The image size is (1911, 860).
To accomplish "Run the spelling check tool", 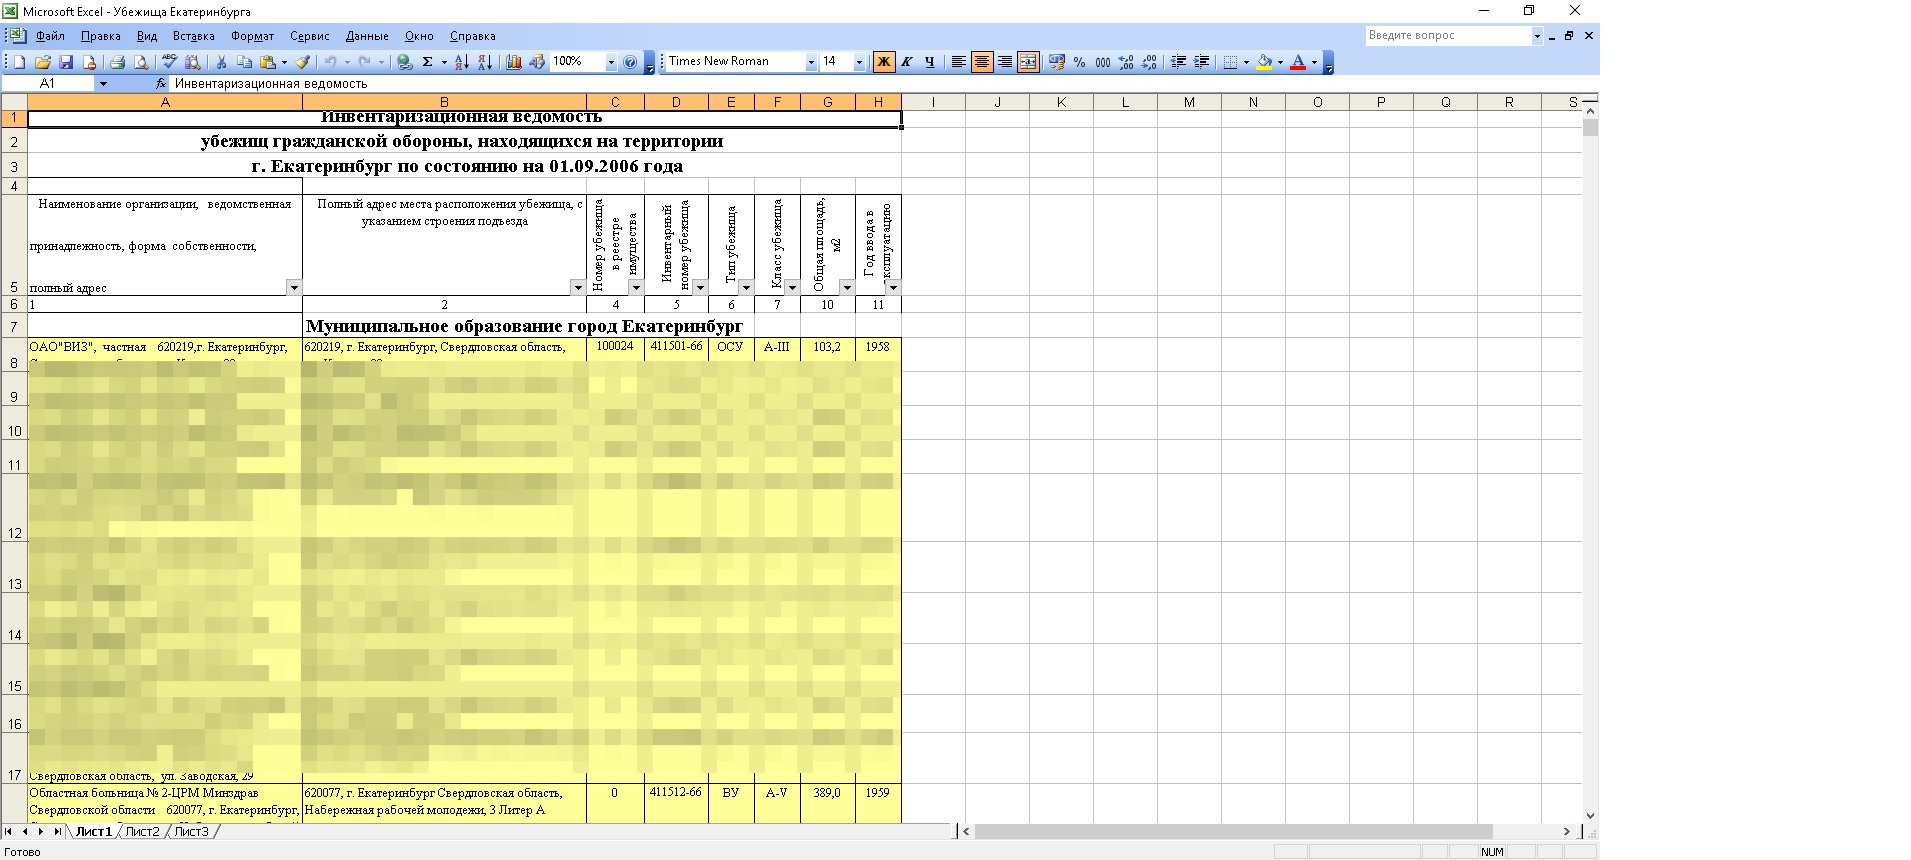I will pyautogui.click(x=170, y=62).
